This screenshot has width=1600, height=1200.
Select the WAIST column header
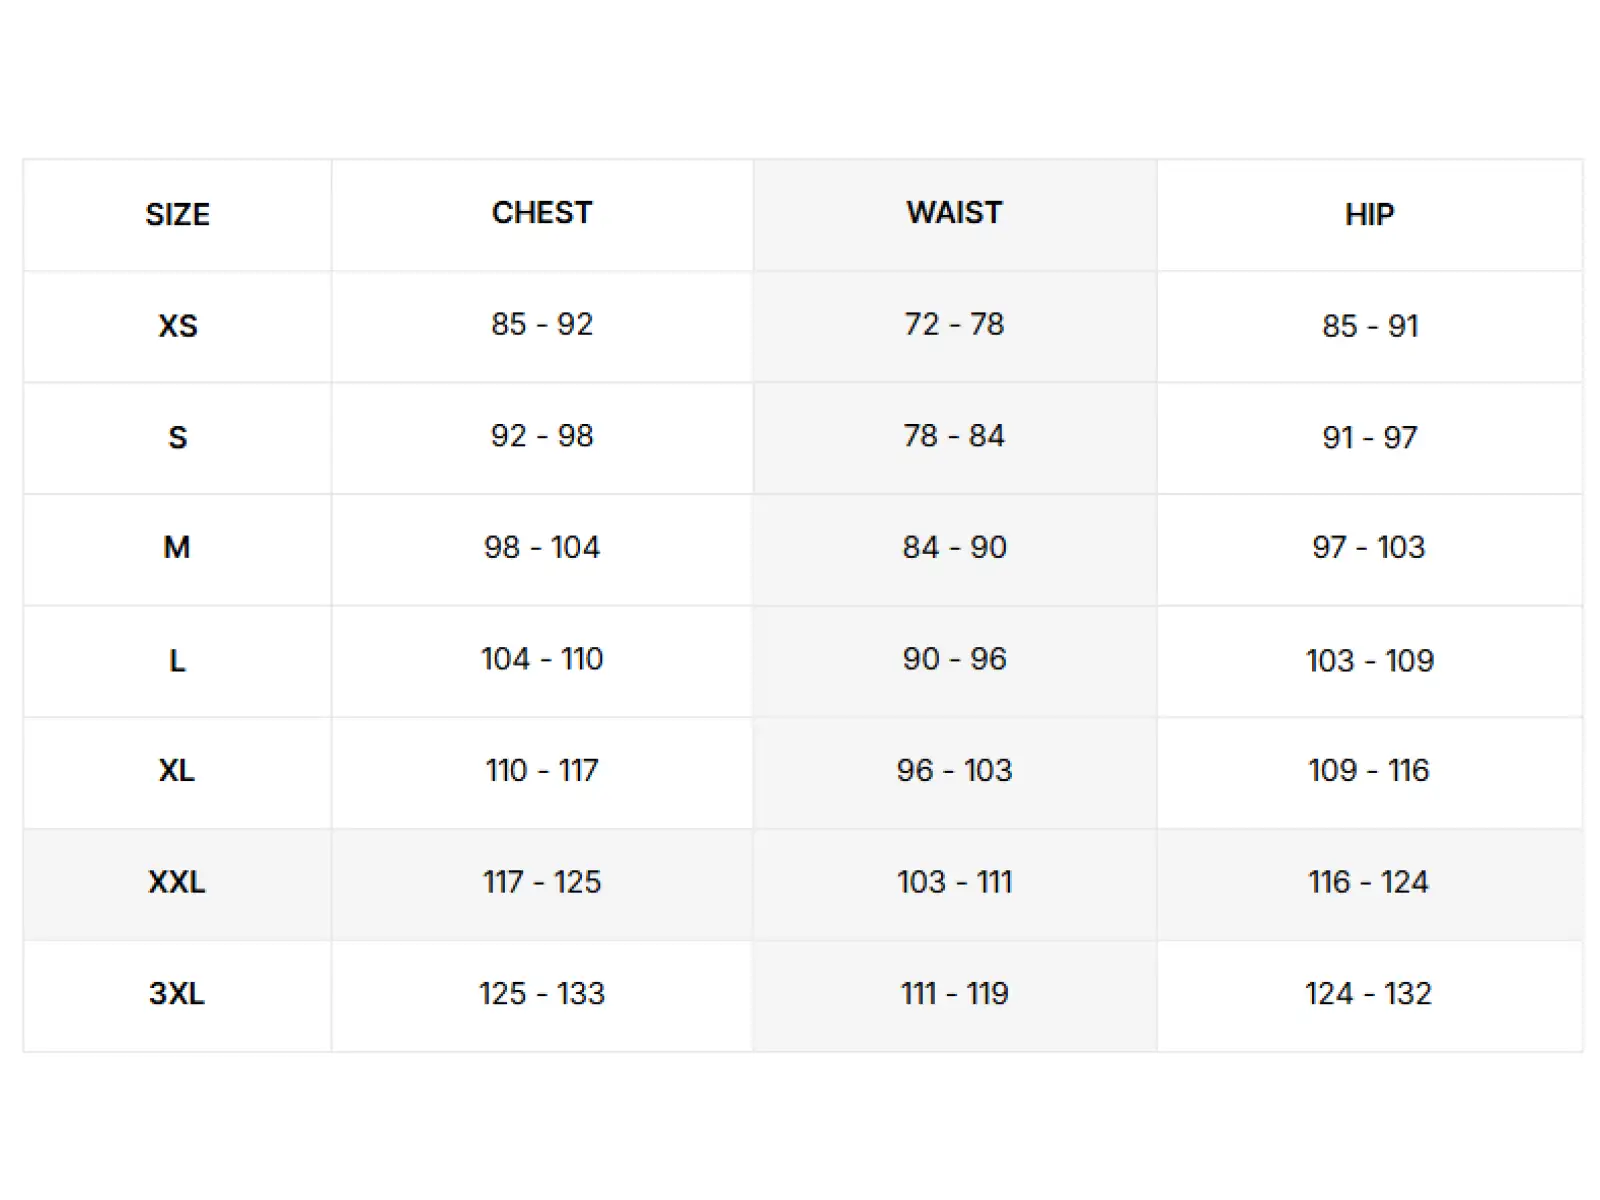pyautogui.click(x=954, y=213)
